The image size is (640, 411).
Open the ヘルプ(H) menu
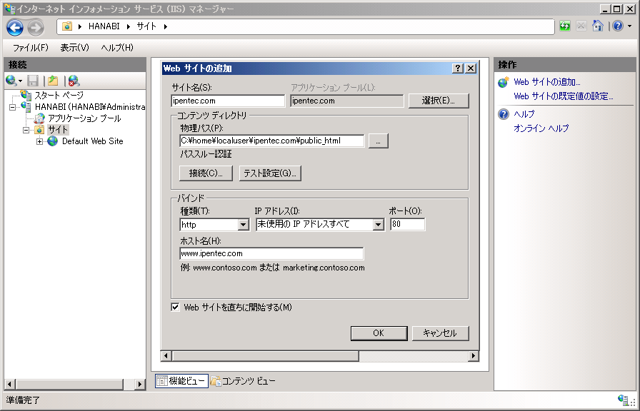pos(117,48)
